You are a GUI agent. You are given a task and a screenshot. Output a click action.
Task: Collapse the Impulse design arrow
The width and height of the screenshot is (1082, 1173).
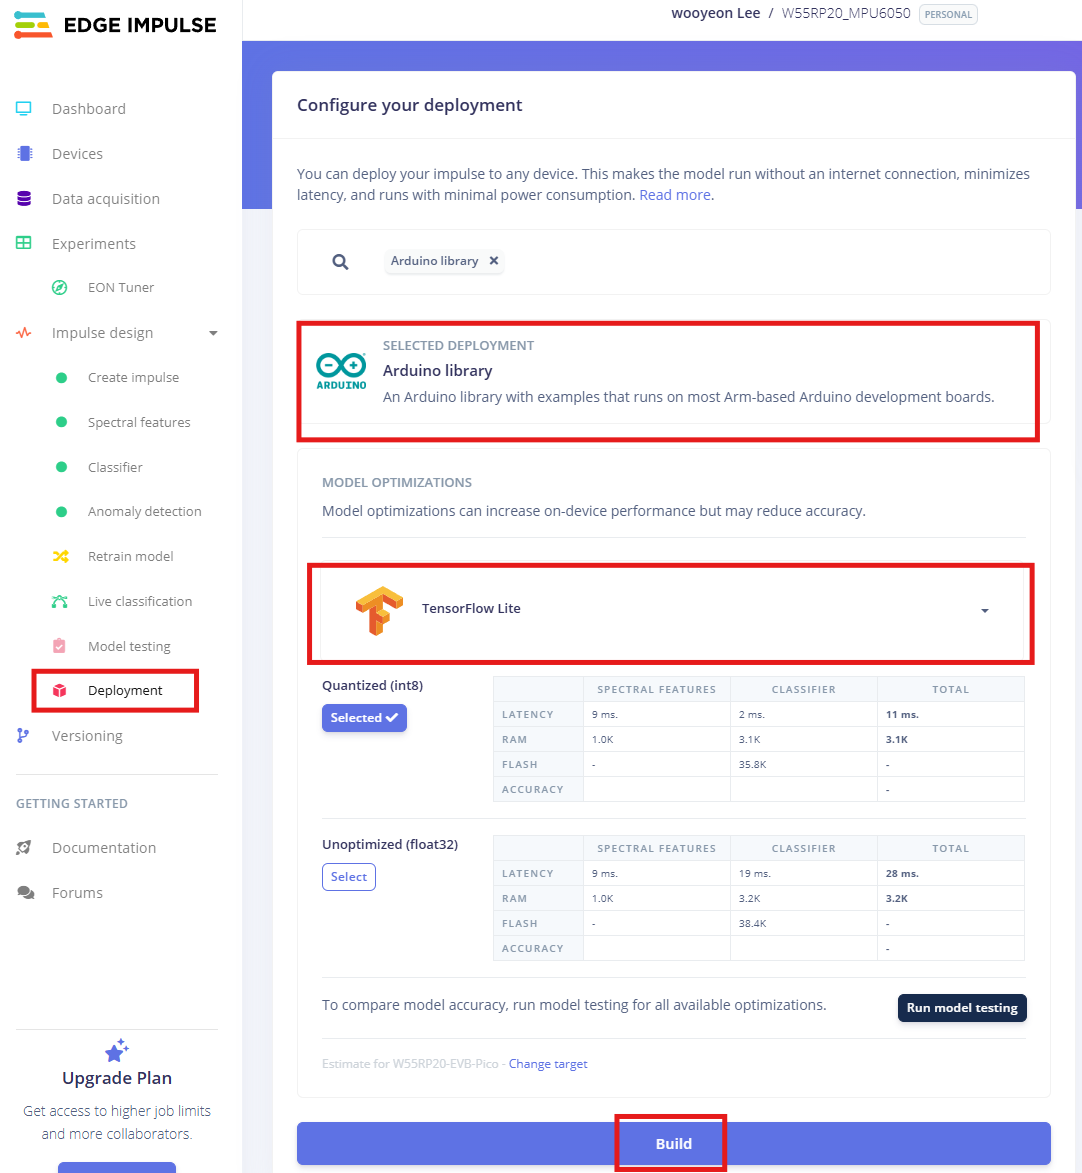(x=213, y=333)
